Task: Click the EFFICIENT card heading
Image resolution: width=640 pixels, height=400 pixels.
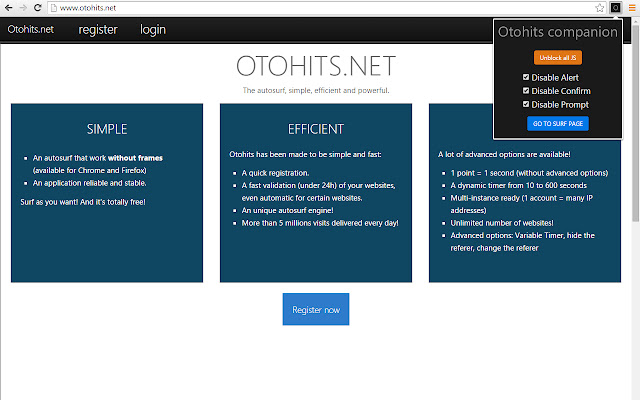Action: (x=316, y=129)
